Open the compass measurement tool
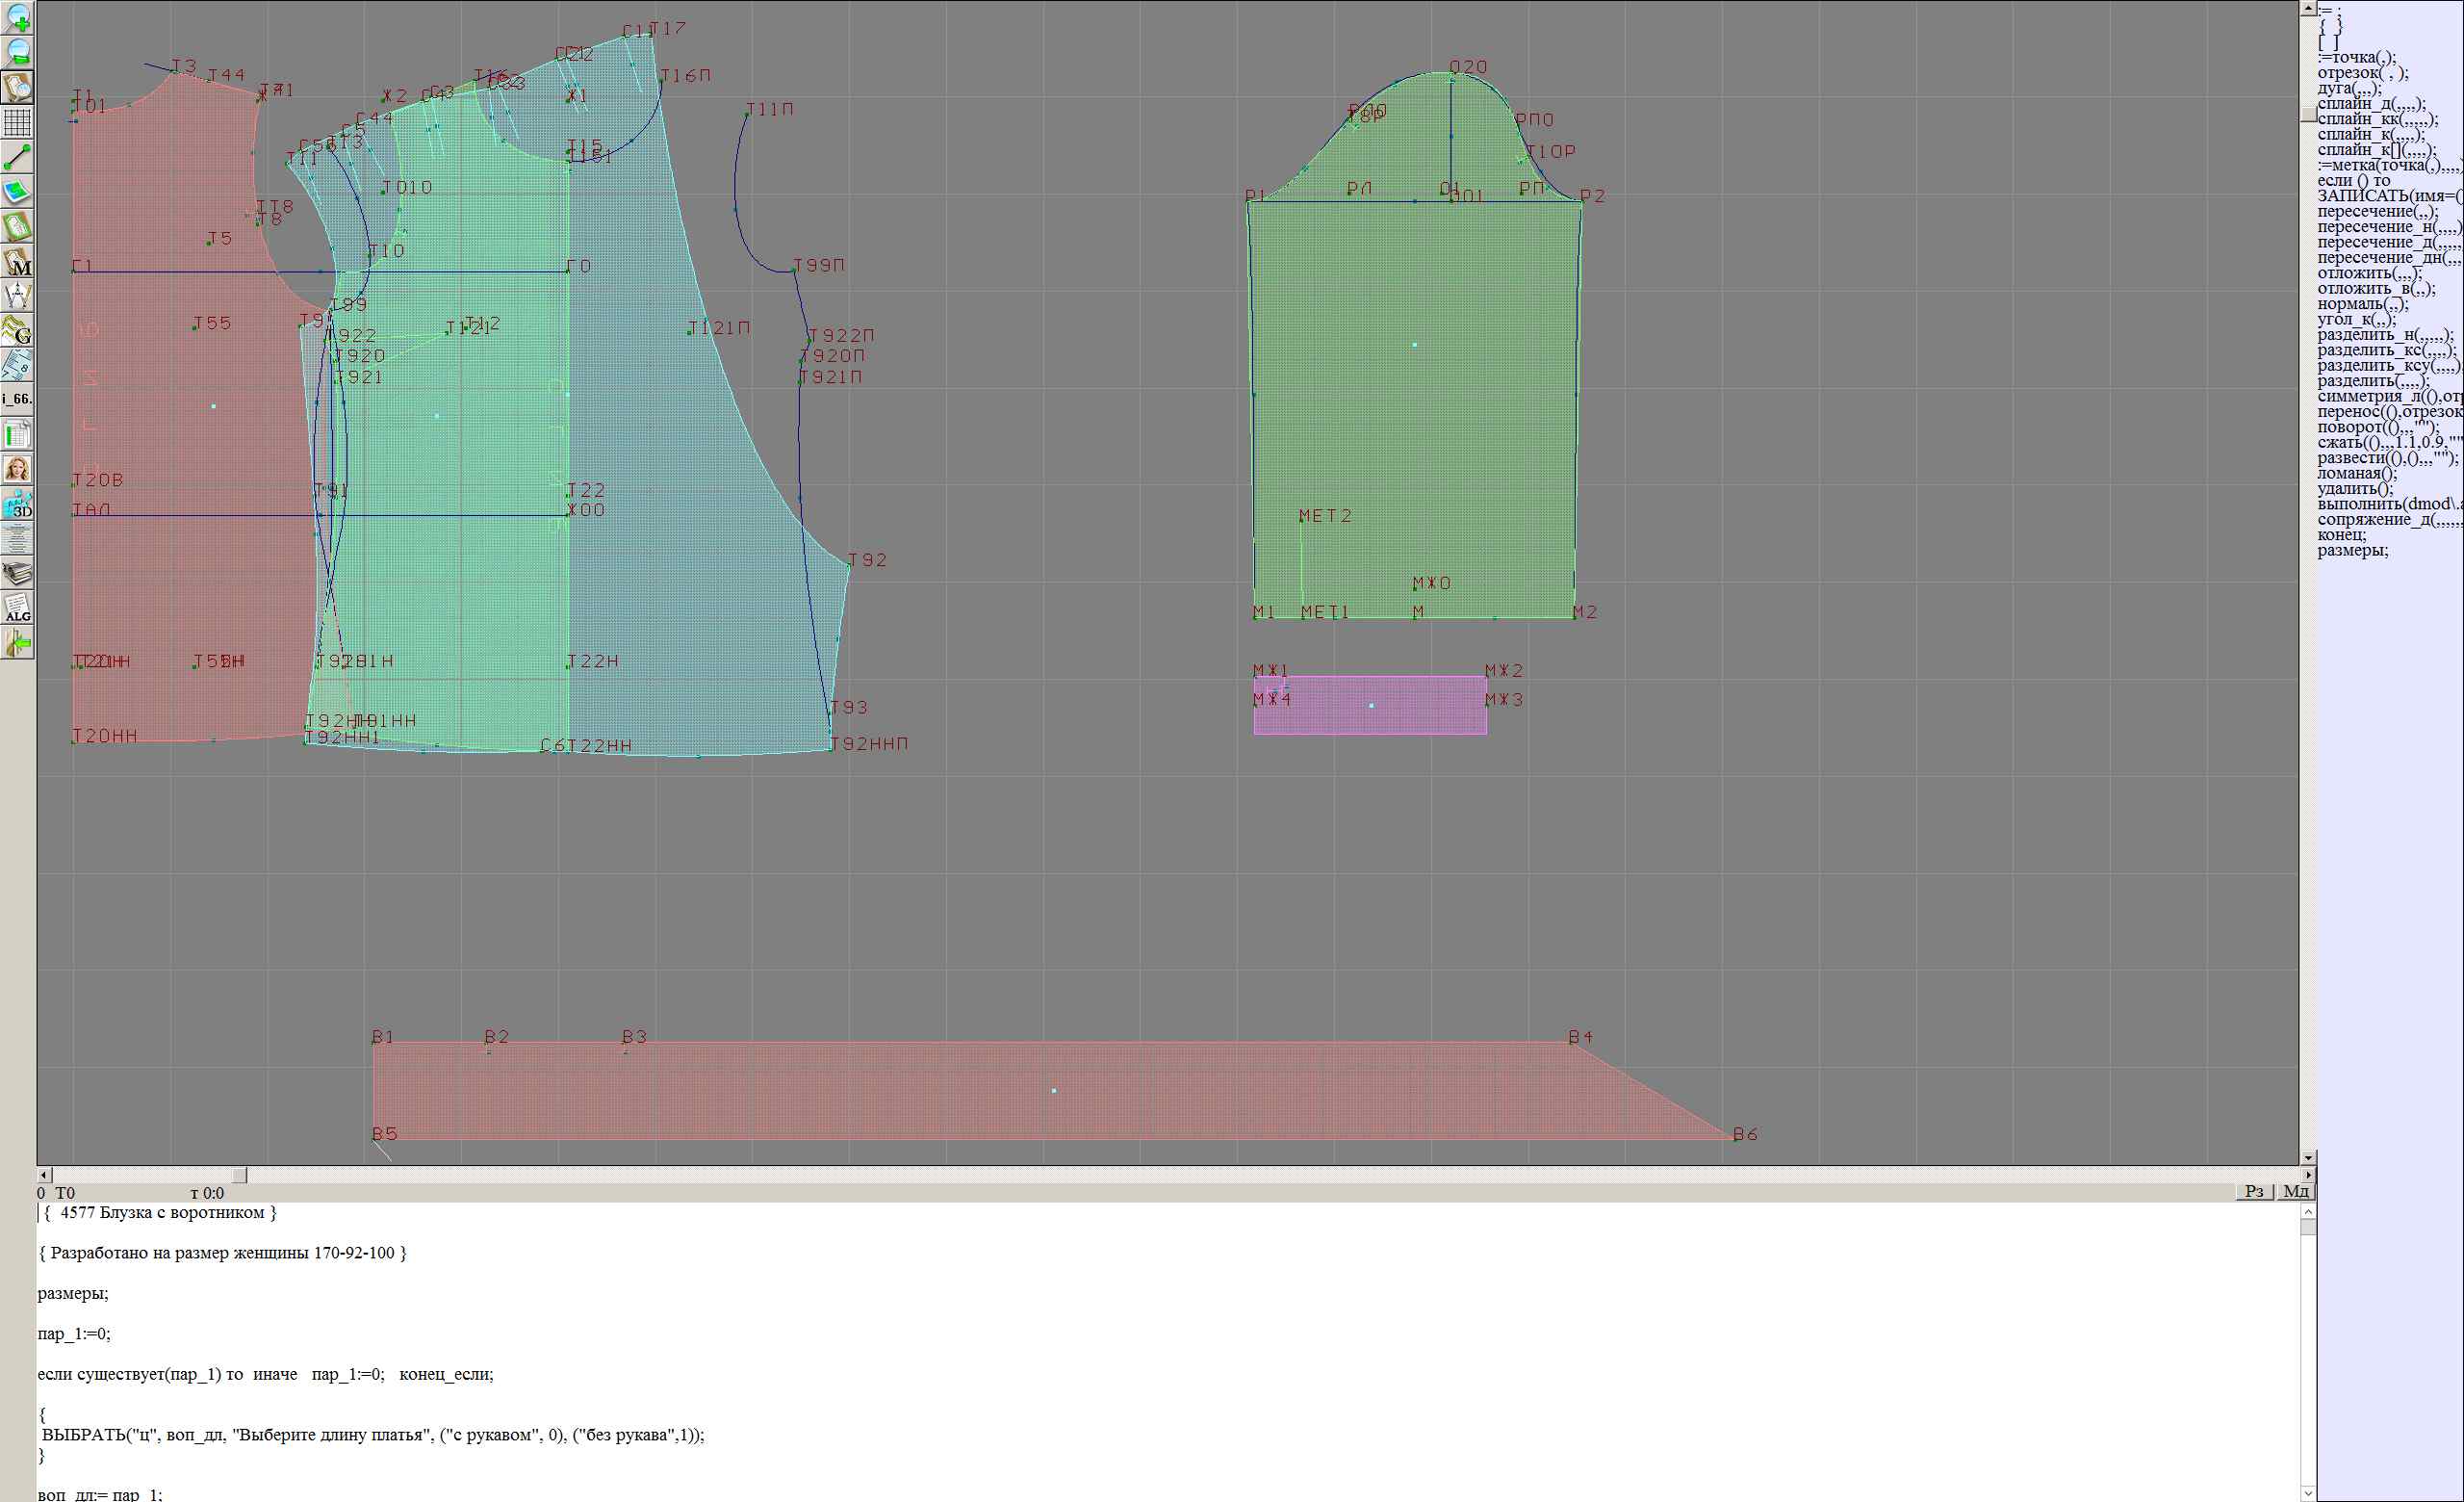Viewport: 2464px width, 1502px height. (x=18, y=296)
